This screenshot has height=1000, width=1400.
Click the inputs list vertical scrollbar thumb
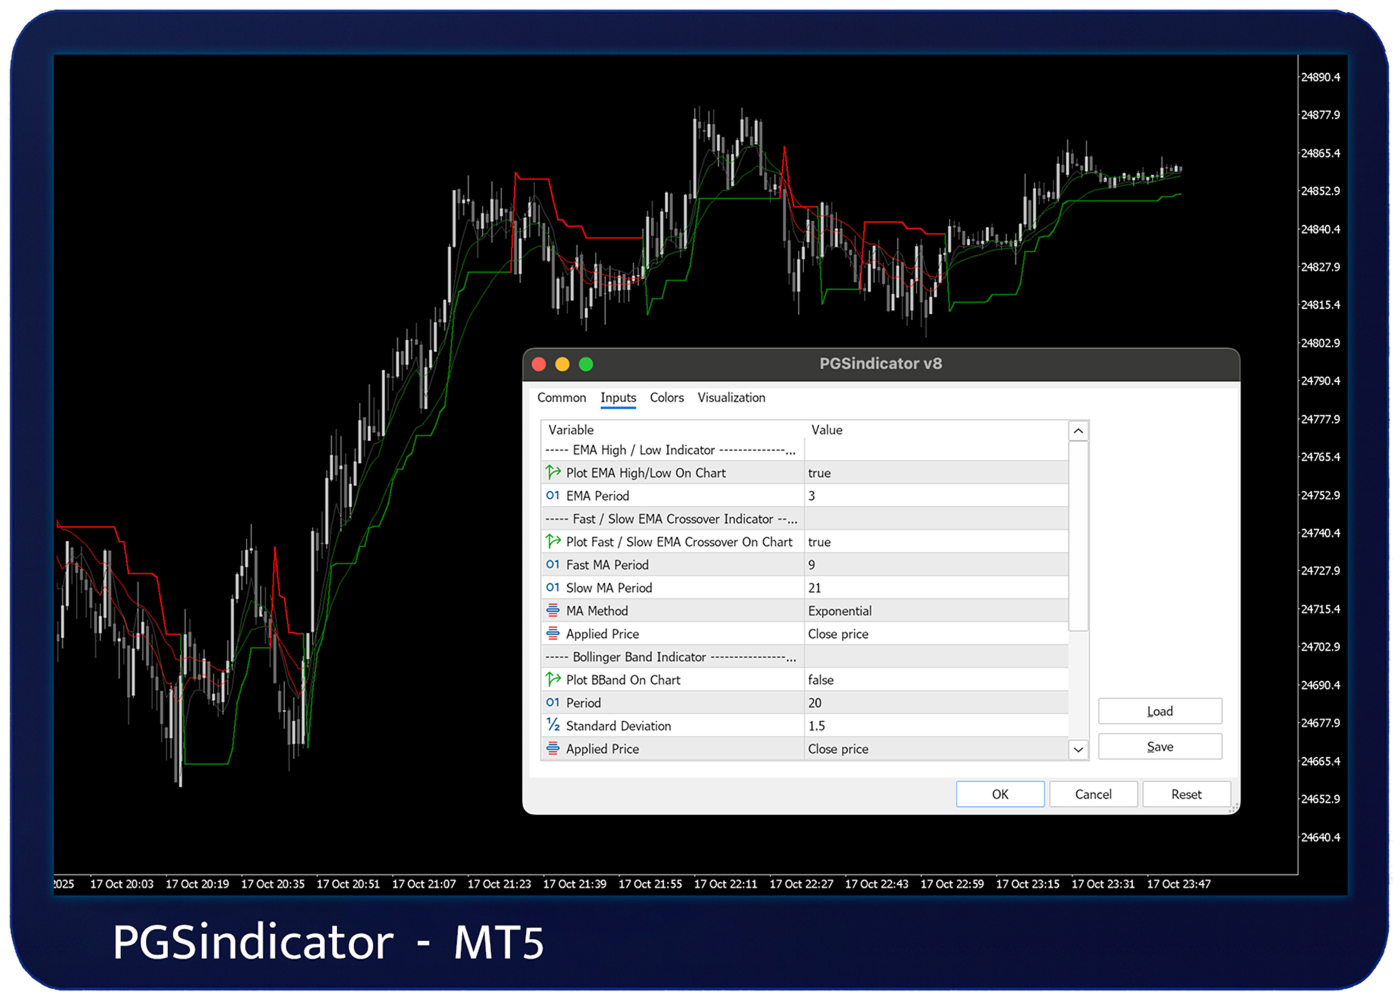1078,536
